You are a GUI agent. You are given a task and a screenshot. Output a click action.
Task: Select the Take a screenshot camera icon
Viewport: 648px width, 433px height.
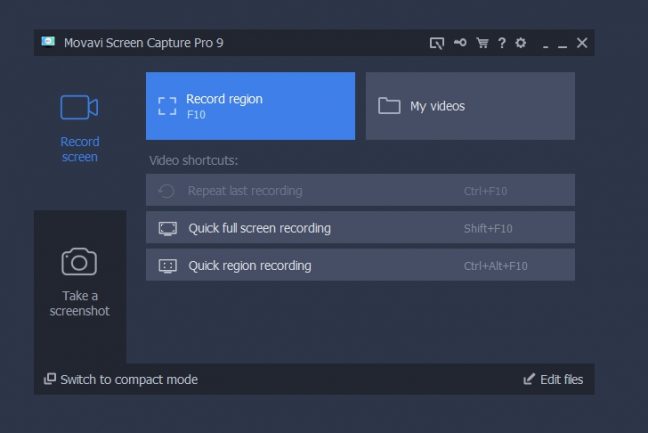coord(79,262)
